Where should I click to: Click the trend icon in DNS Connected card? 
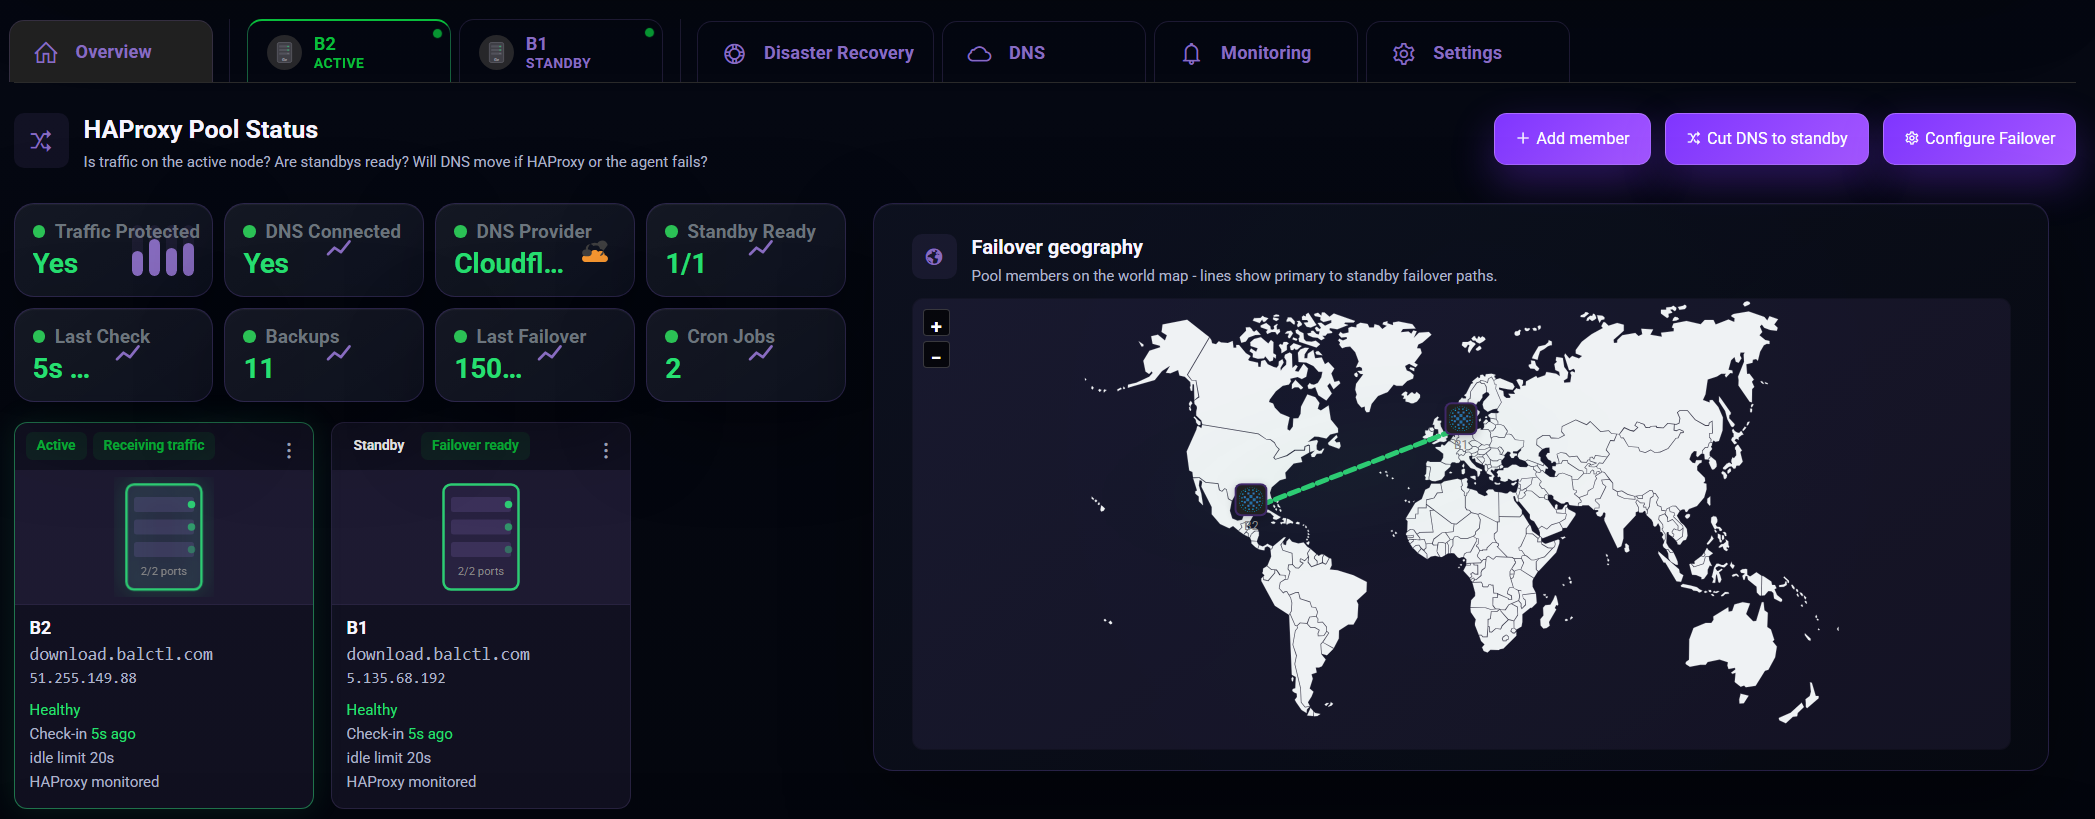click(x=338, y=249)
